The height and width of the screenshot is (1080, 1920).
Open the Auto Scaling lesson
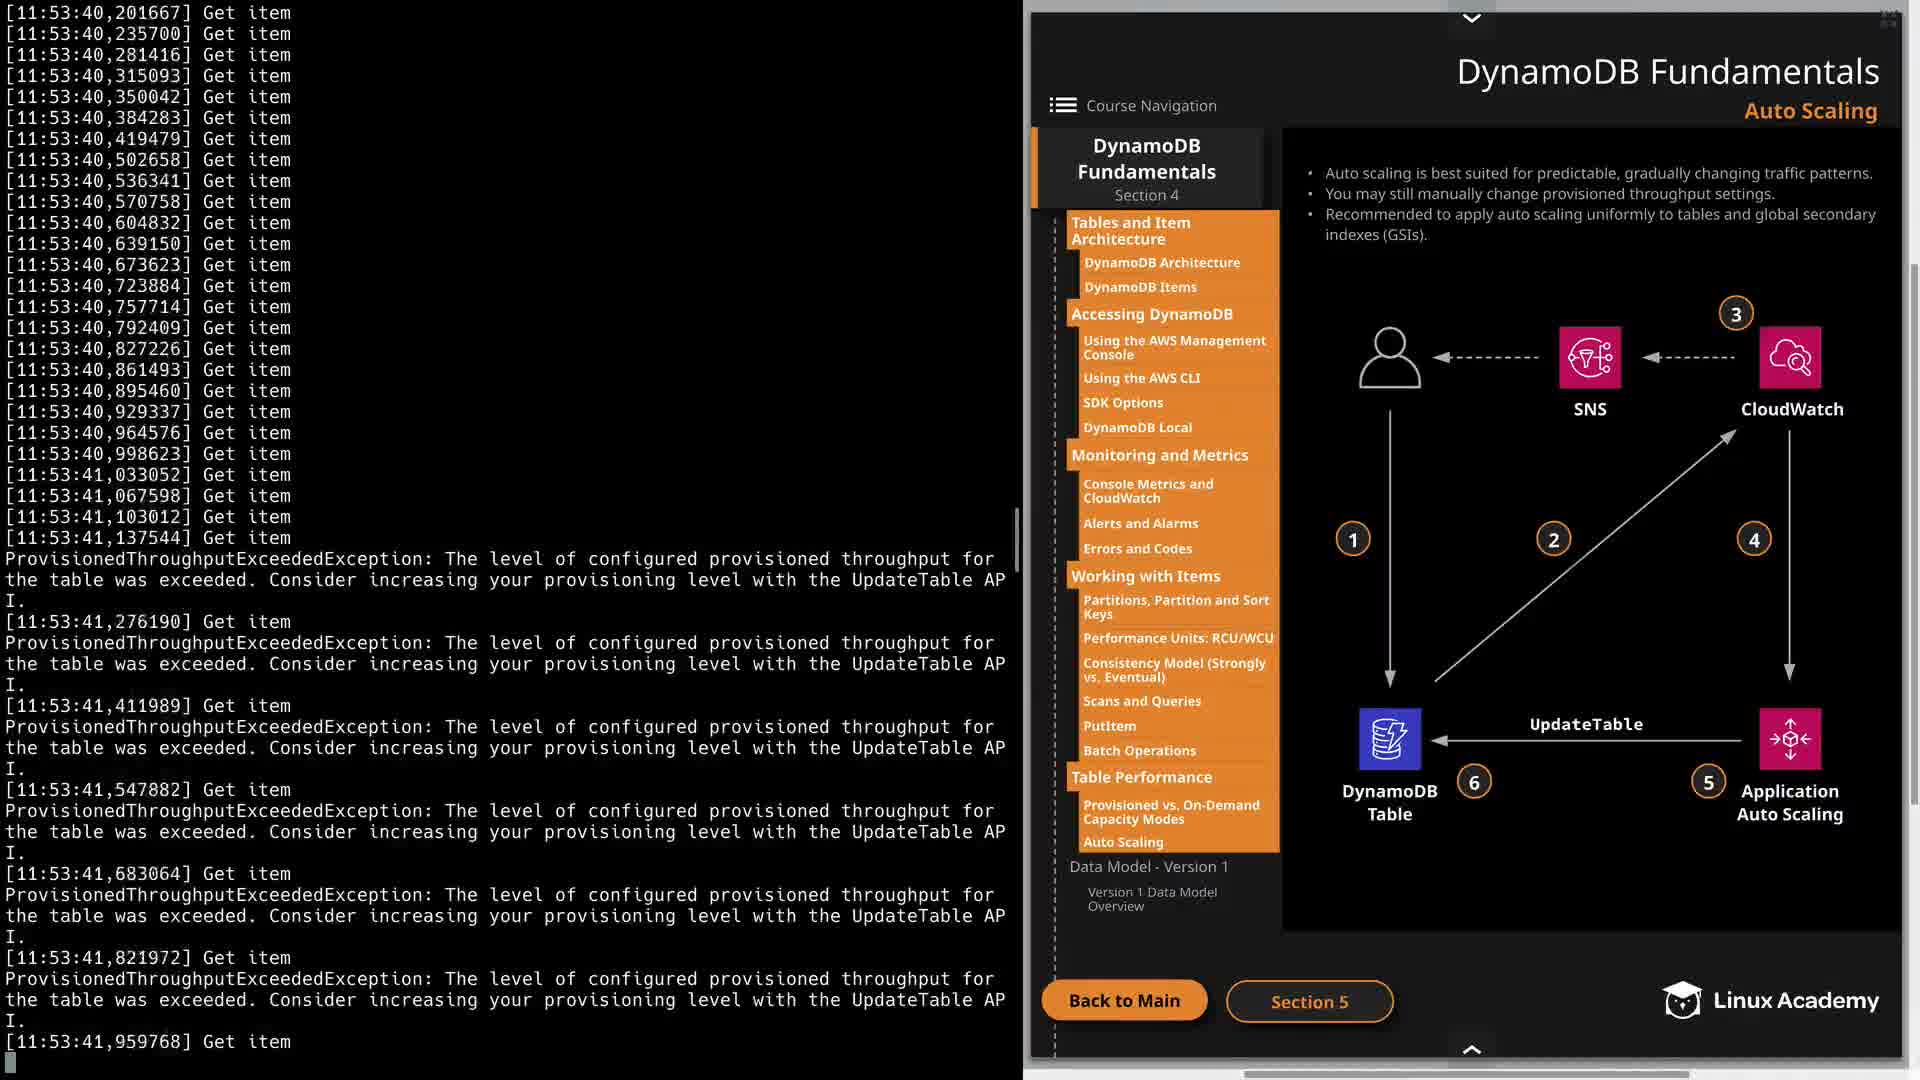tap(1123, 842)
